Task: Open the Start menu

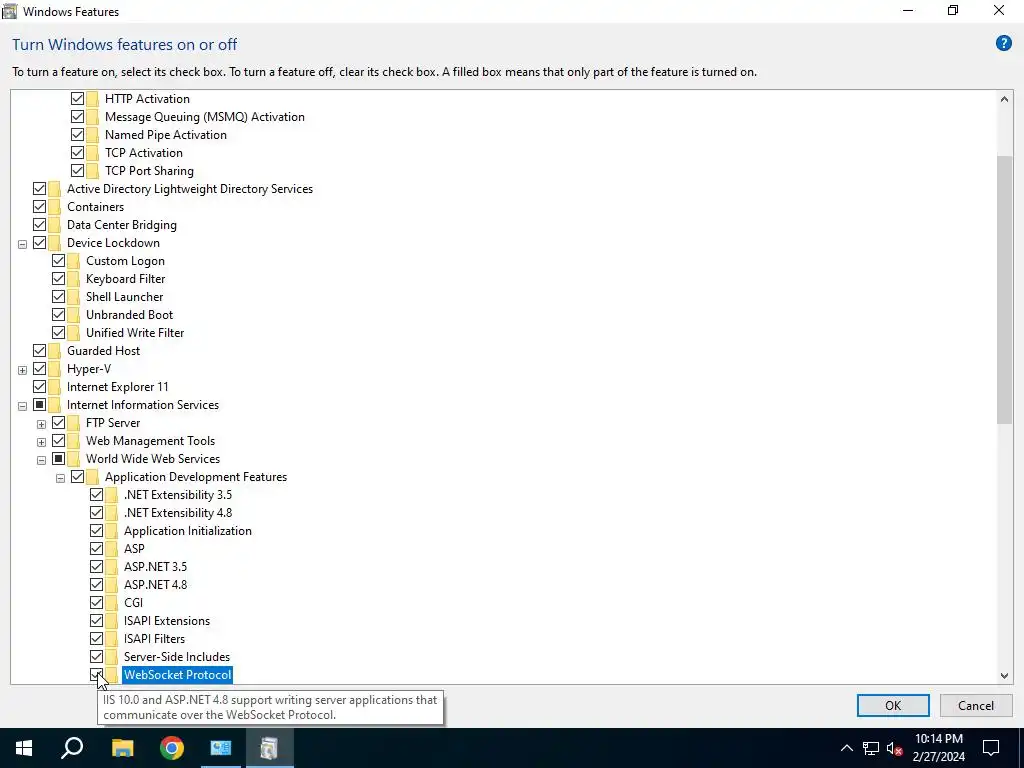Action: (x=24, y=748)
